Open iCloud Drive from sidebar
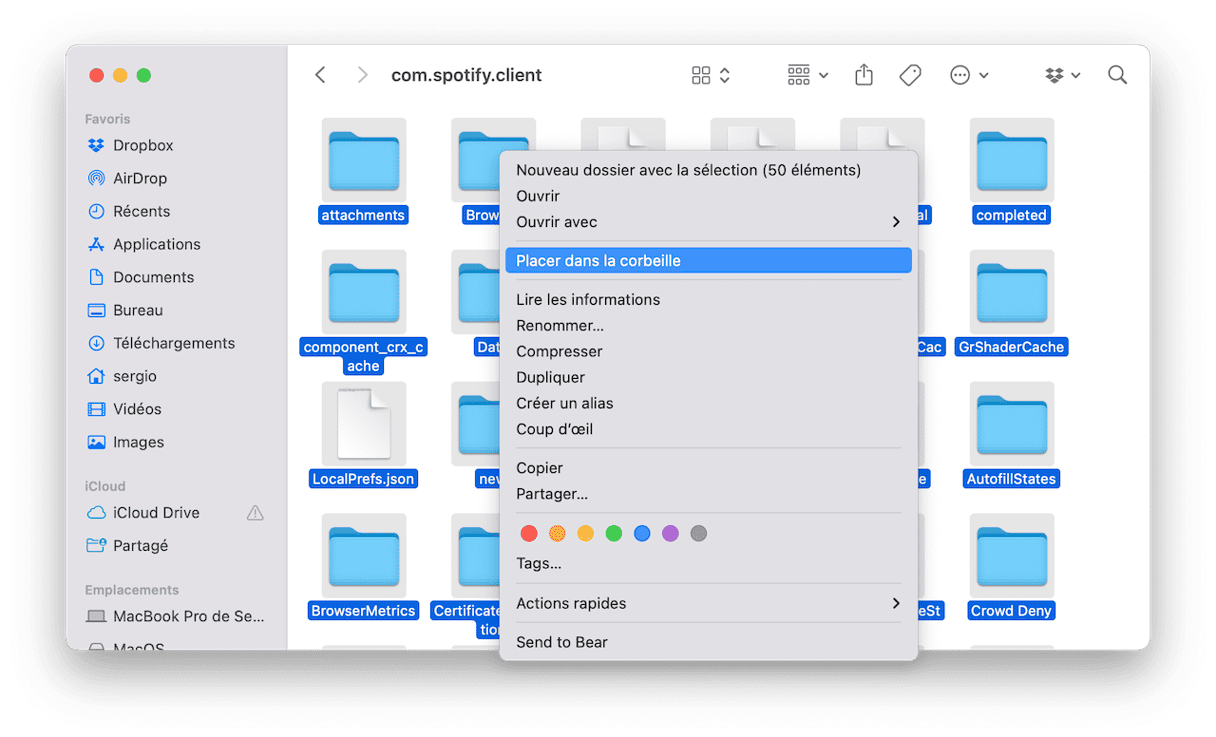 tap(156, 512)
